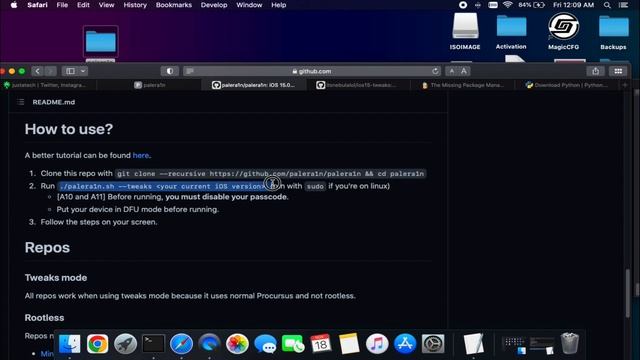Click the Repos heading
Screen dimensions: 640x360
(47, 247)
